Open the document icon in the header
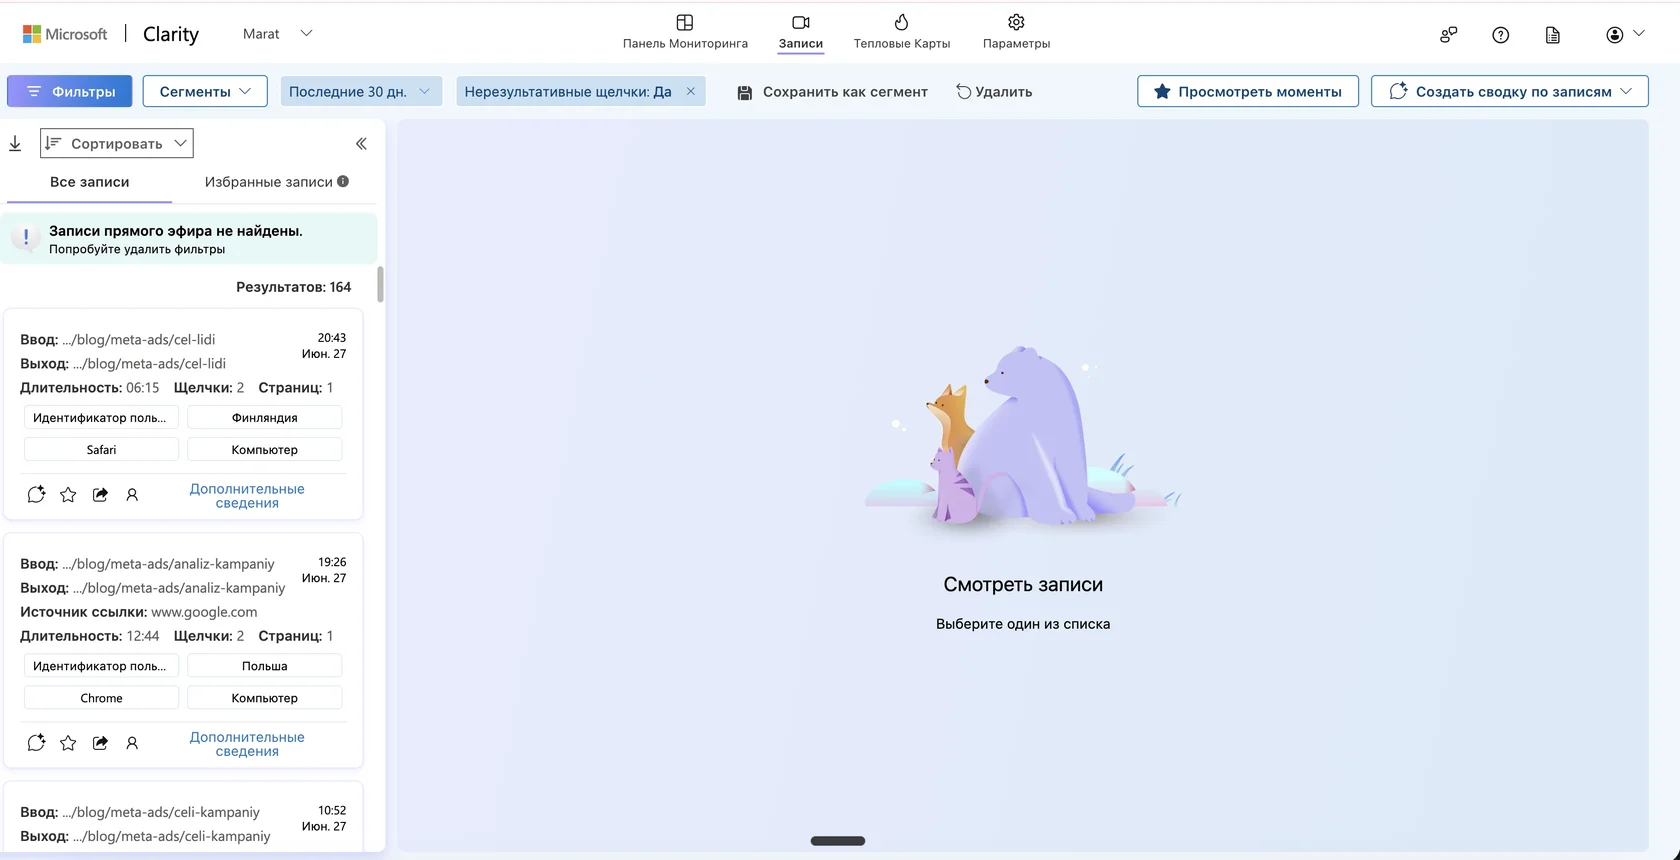This screenshot has width=1680, height=860. click(1552, 35)
